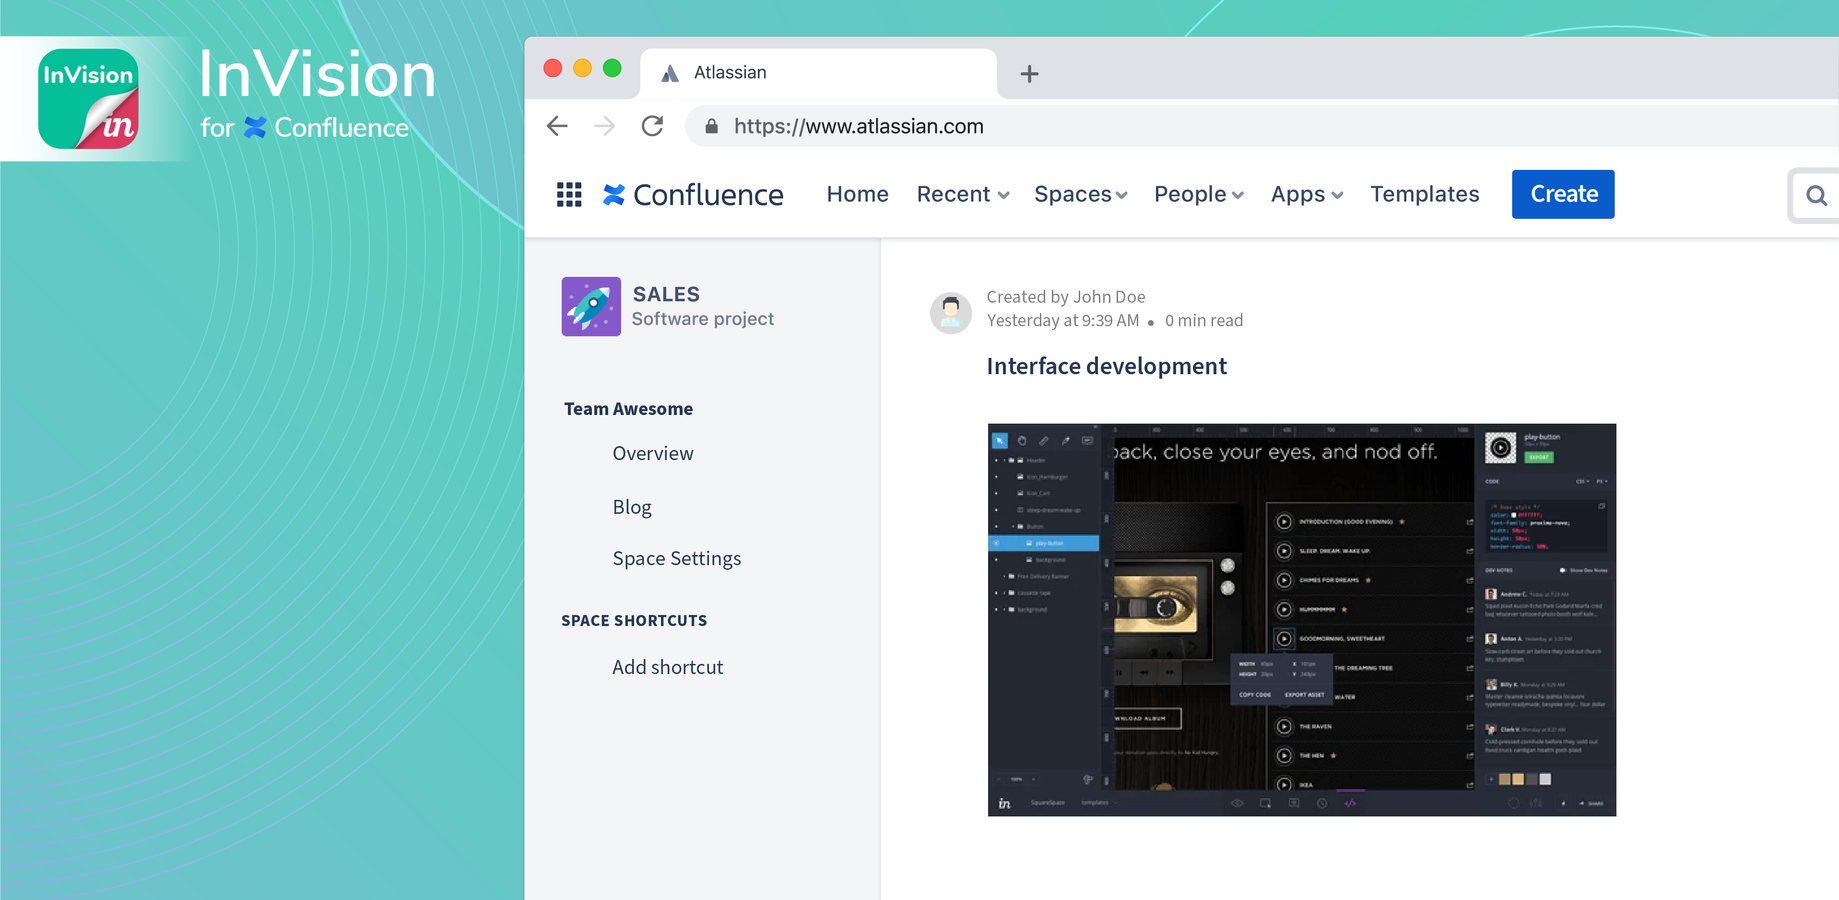This screenshot has height=900, width=1839.
Task: Click Export Asset in the mockup popup
Action: pyautogui.click(x=1304, y=694)
